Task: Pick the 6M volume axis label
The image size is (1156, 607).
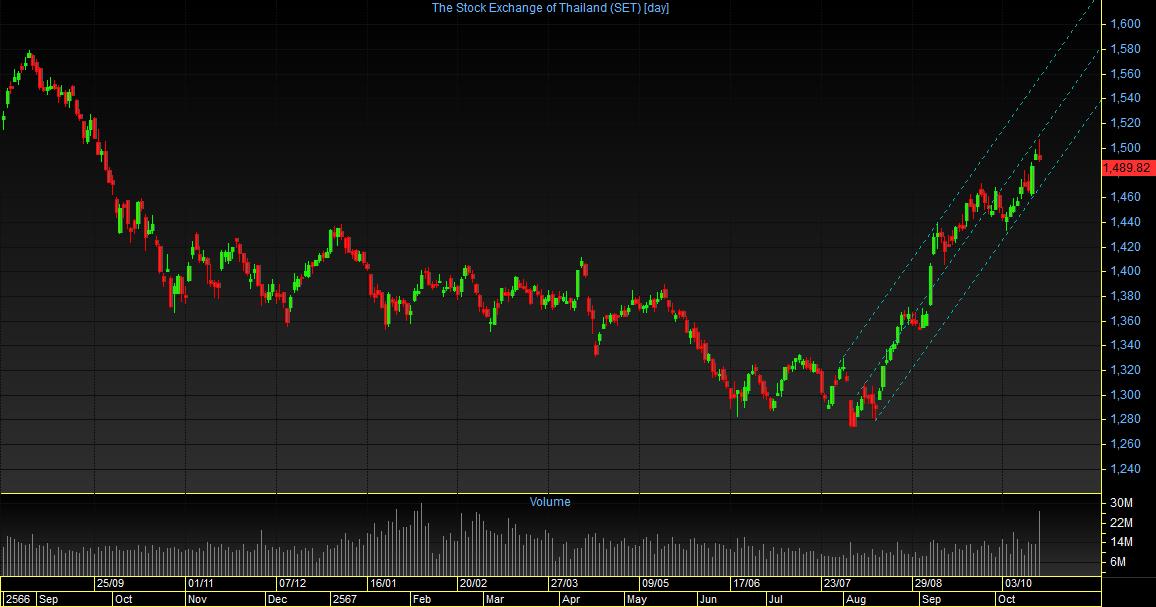Action: [1118, 562]
